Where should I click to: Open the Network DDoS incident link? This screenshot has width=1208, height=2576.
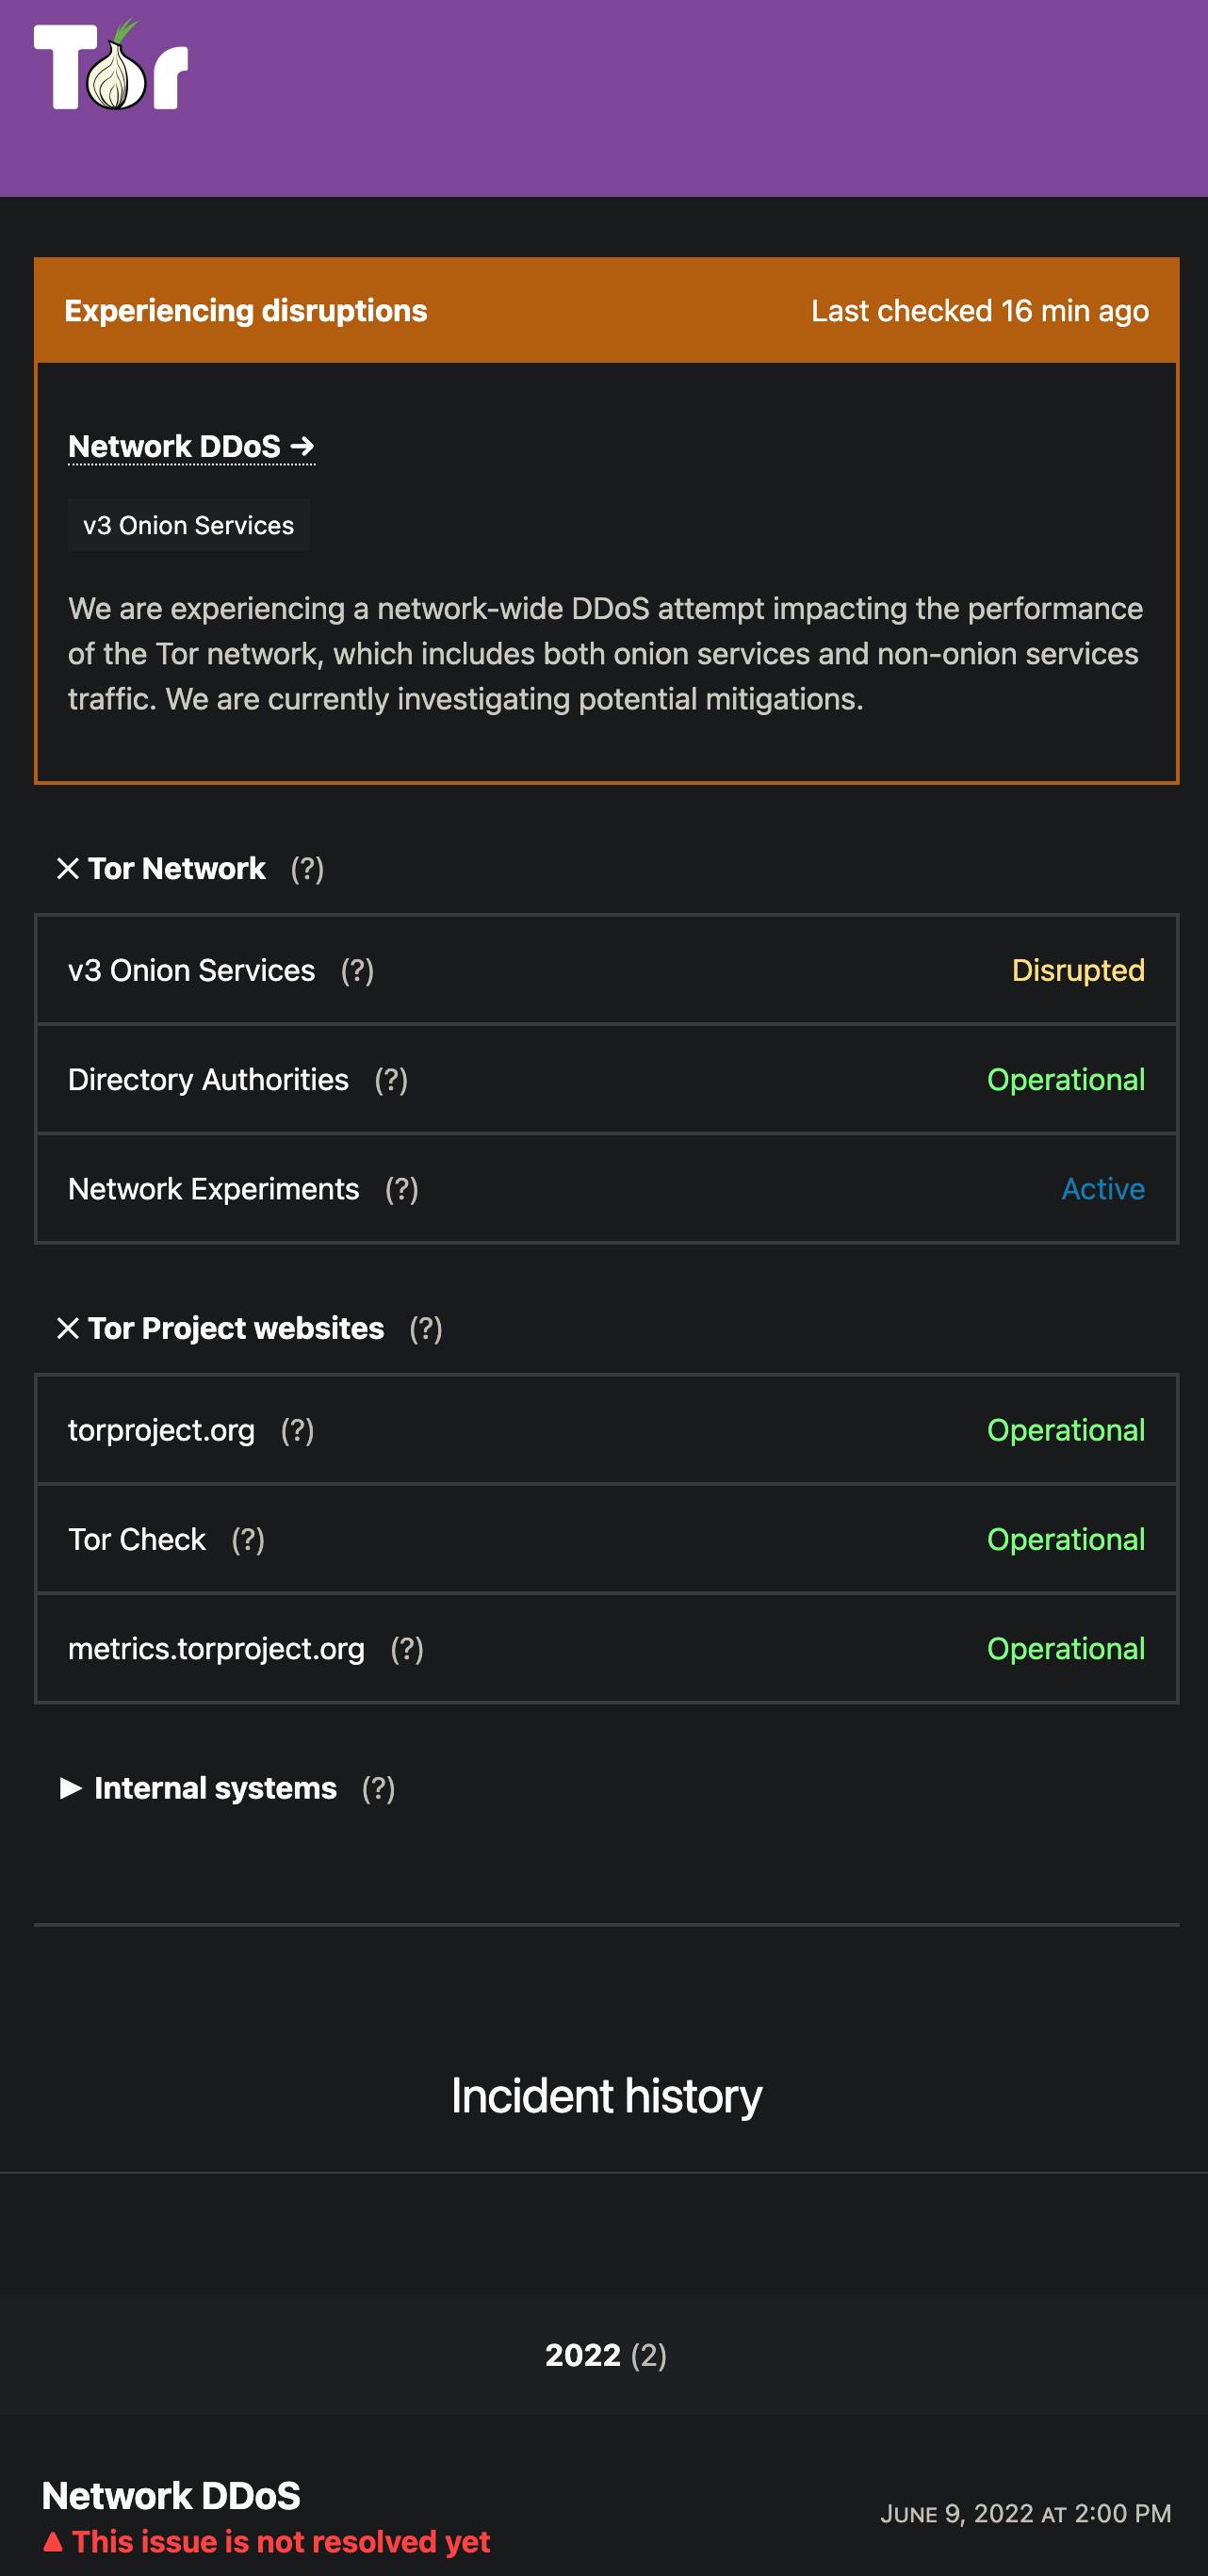pyautogui.click(x=191, y=446)
